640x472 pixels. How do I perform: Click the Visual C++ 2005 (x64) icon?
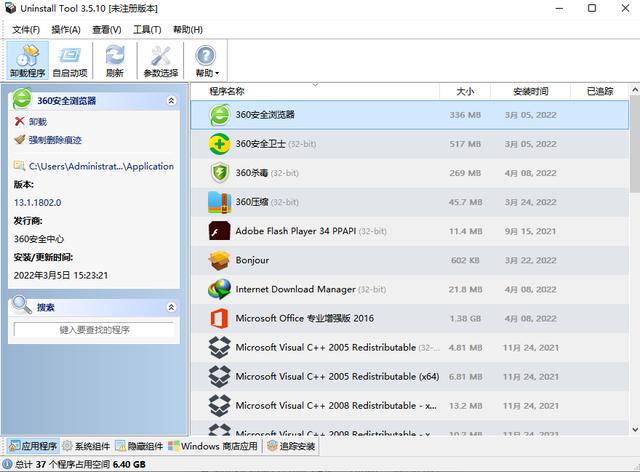220,376
